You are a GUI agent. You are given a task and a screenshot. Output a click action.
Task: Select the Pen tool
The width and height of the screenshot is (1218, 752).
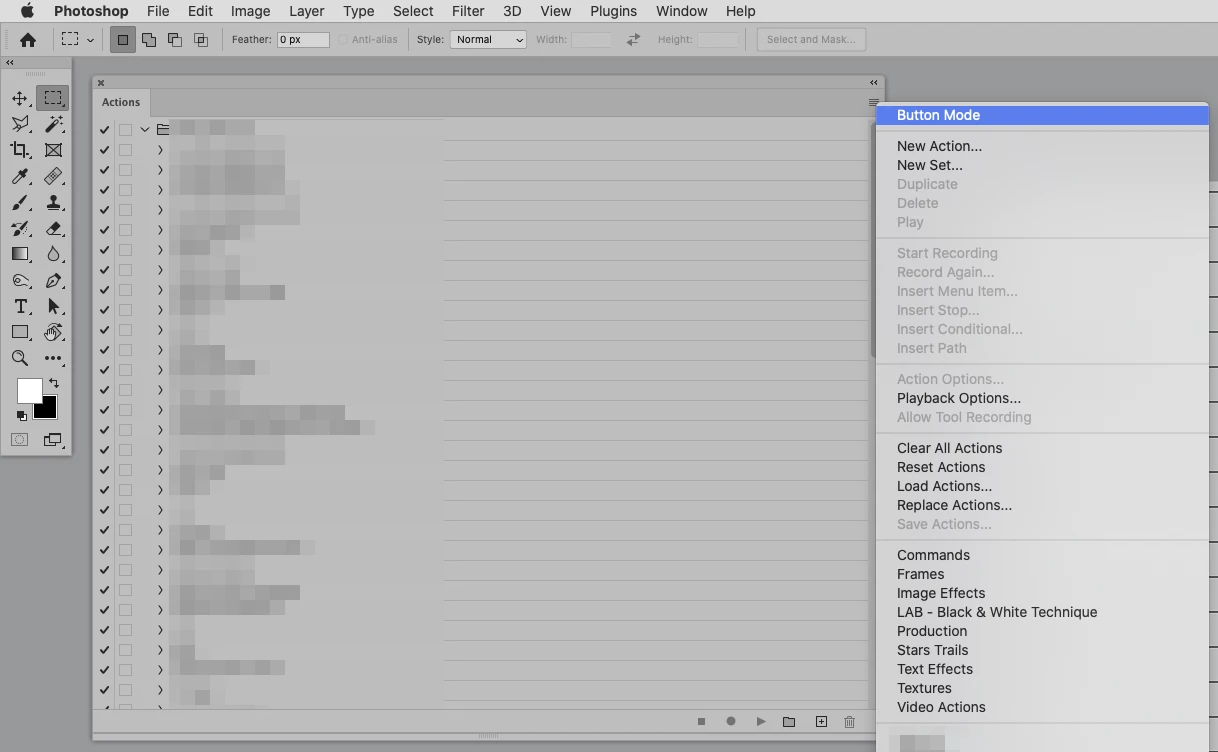click(x=53, y=281)
